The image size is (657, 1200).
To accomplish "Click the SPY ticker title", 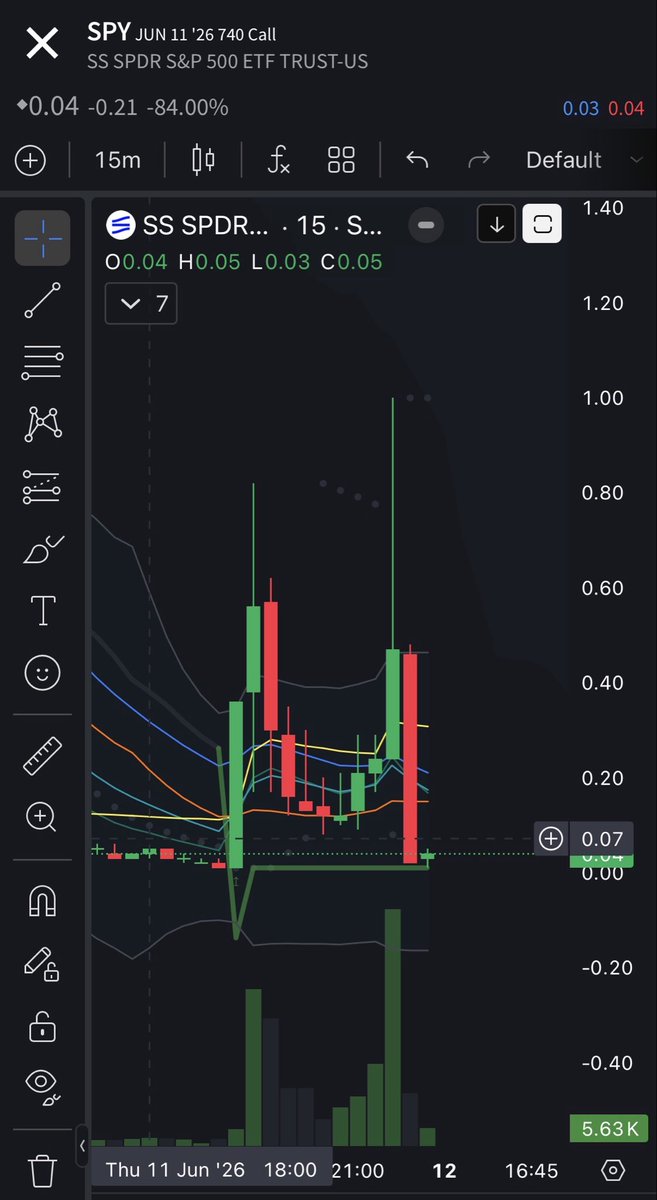I will (x=109, y=34).
